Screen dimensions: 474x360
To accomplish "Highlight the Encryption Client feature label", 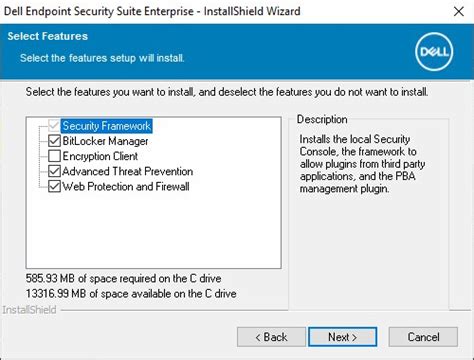I will click(x=100, y=156).
